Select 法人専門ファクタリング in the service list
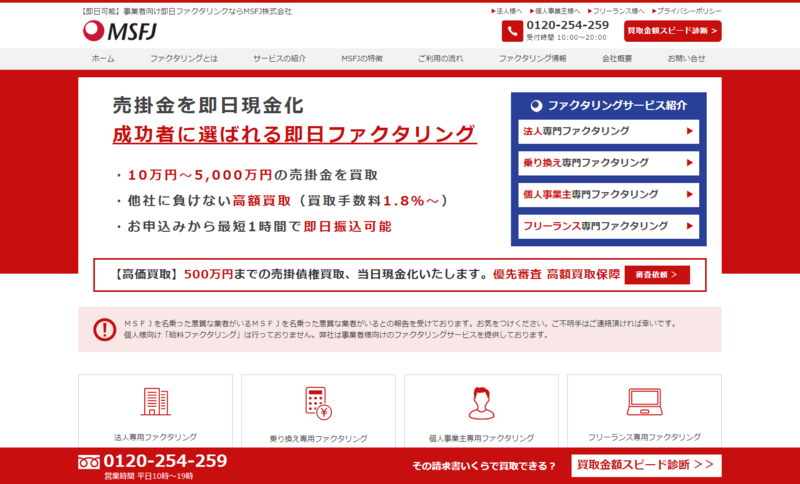Viewport: 800px width, 484px height. pos(609,131)
